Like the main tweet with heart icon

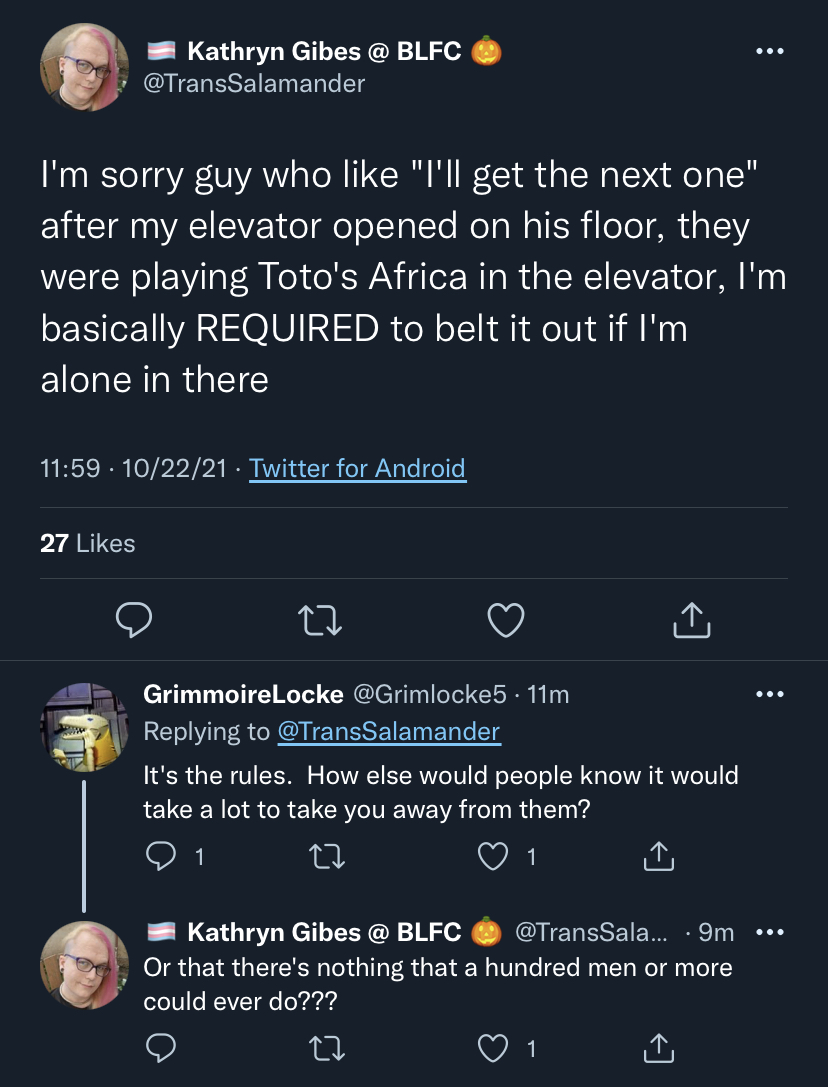tap(506, 620)
